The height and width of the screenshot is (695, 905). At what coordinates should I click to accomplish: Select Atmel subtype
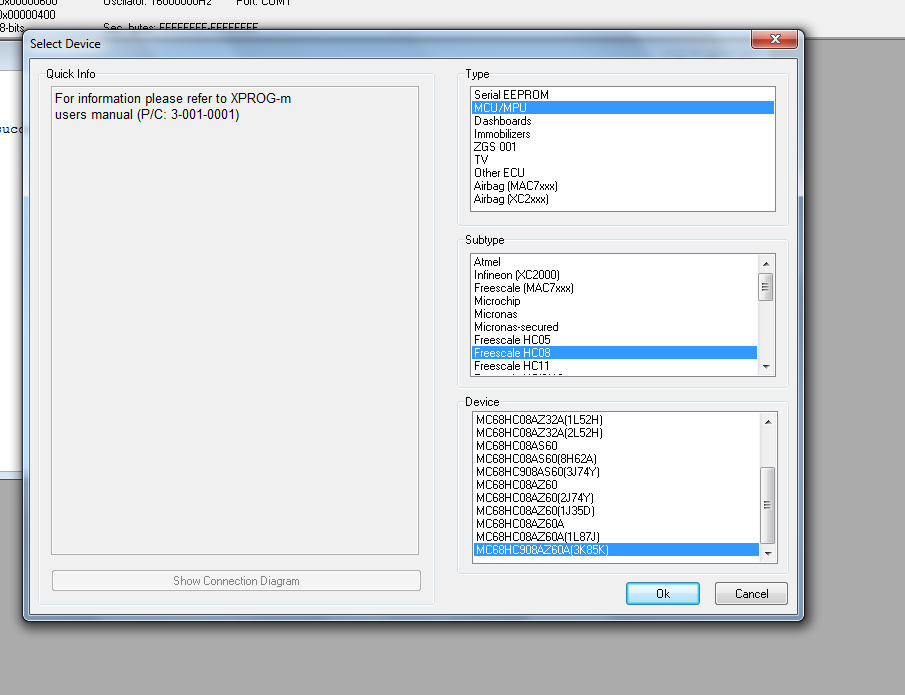pos(614,262)
